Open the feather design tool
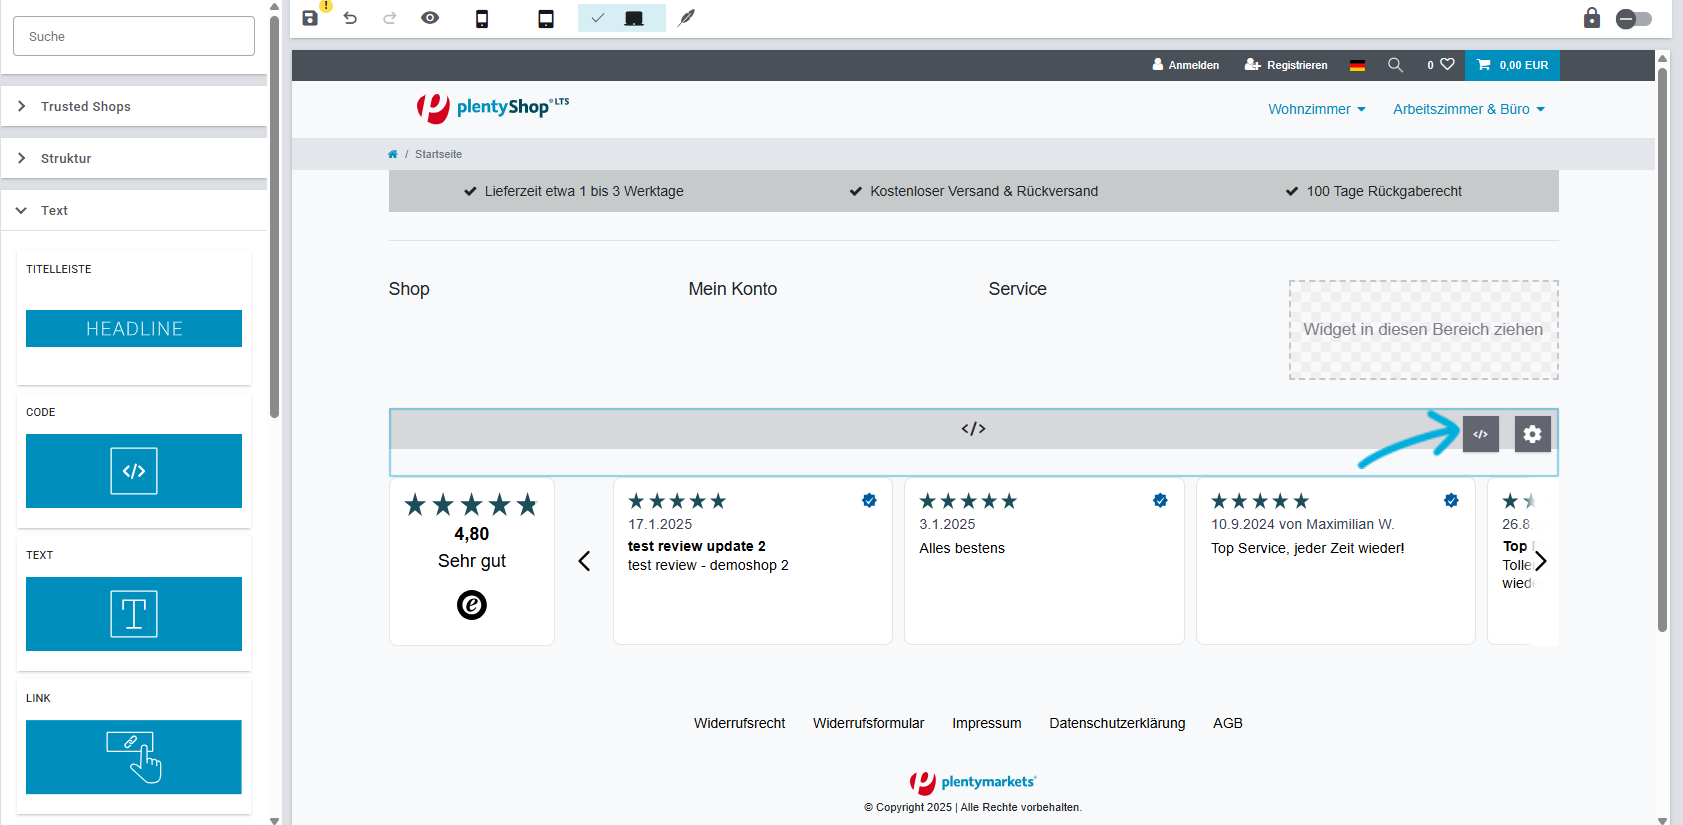 tap(686, 18)
